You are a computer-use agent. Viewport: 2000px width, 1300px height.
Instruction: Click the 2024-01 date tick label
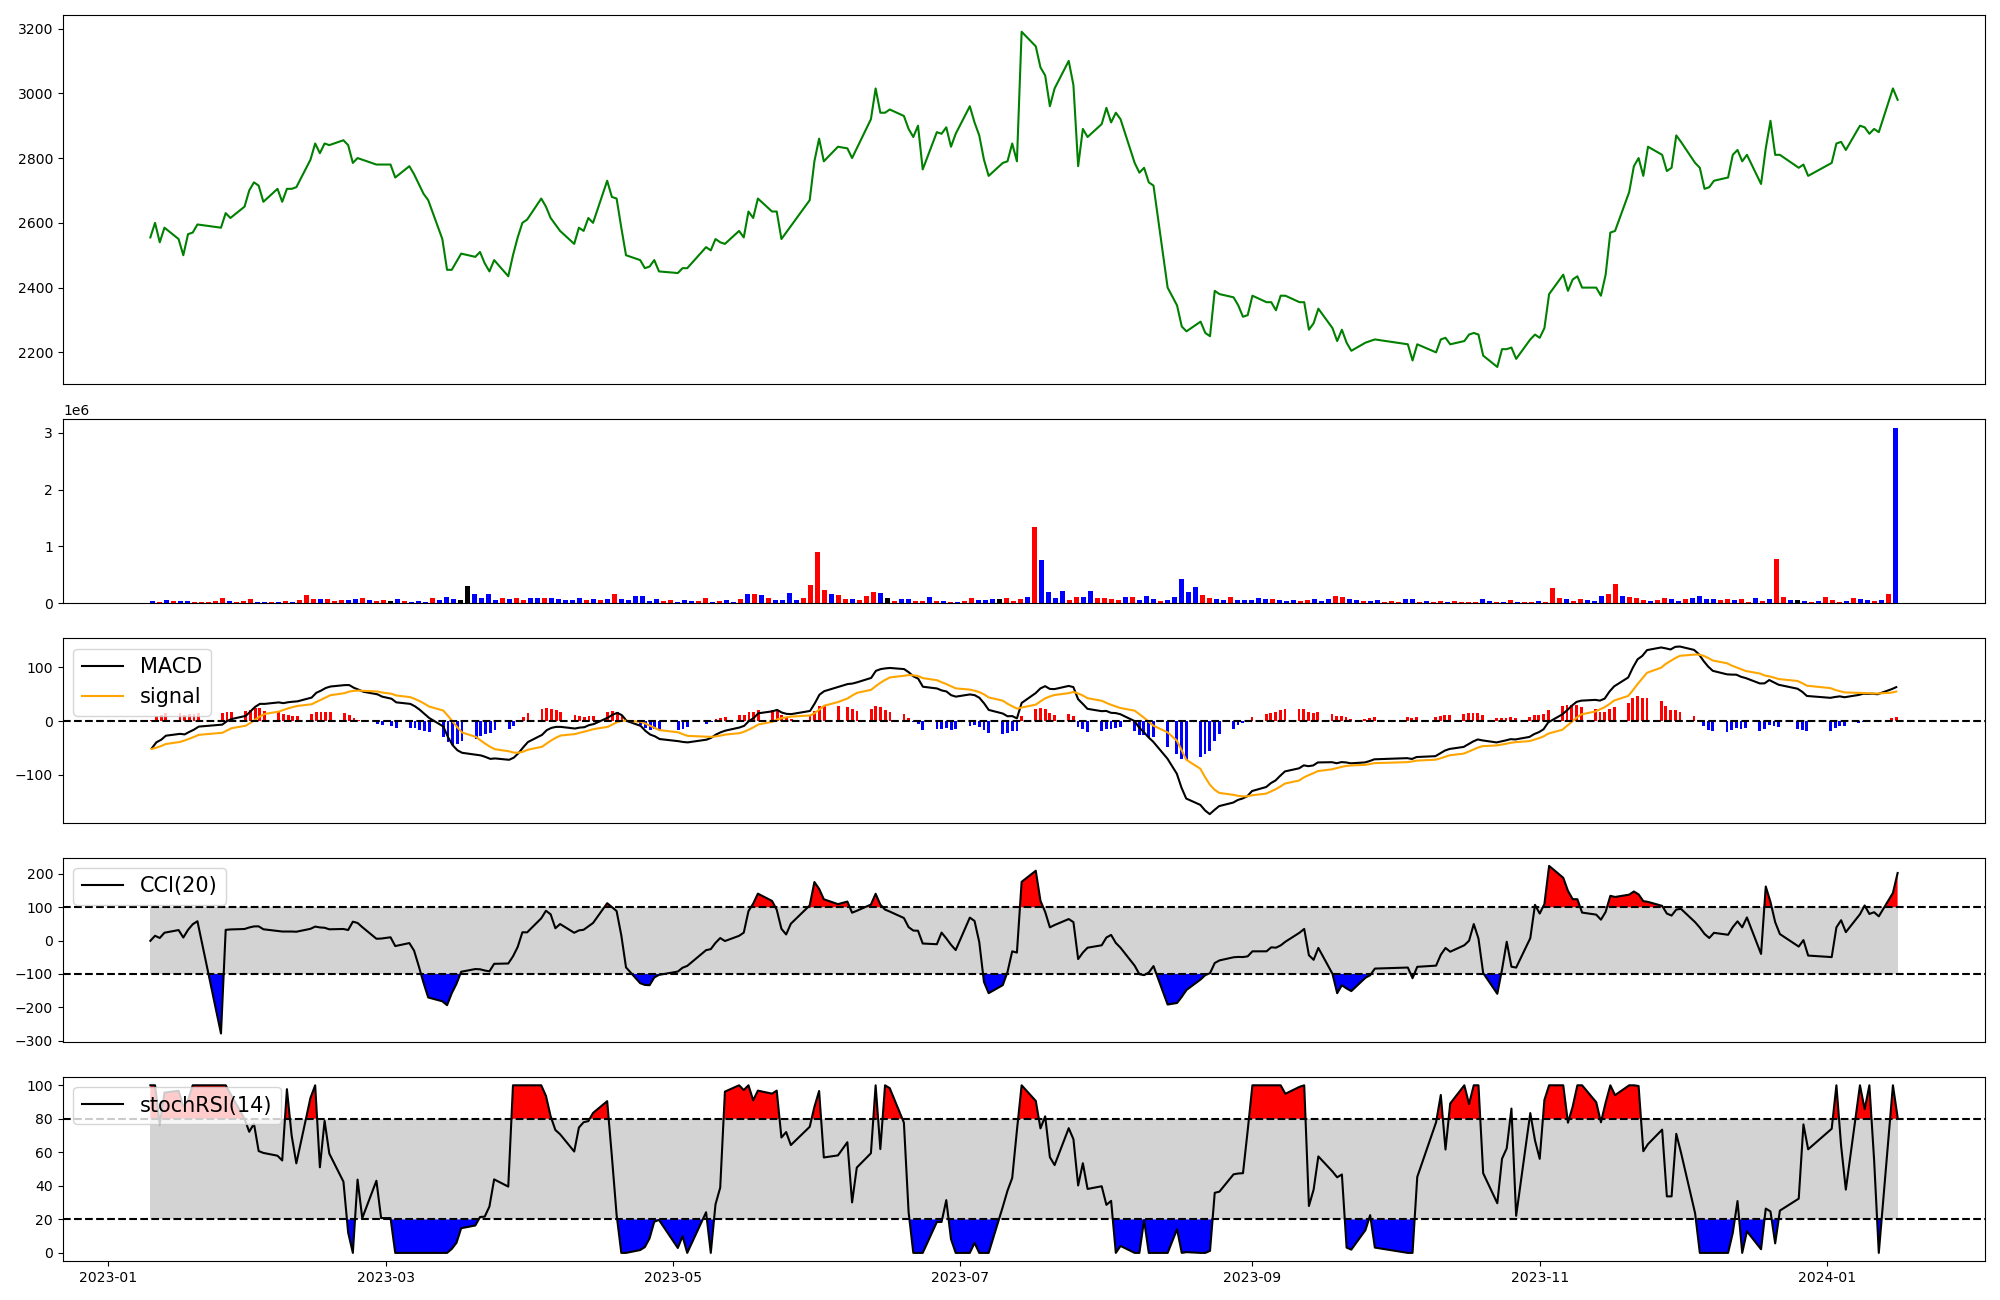[x=1828, y=1277]
